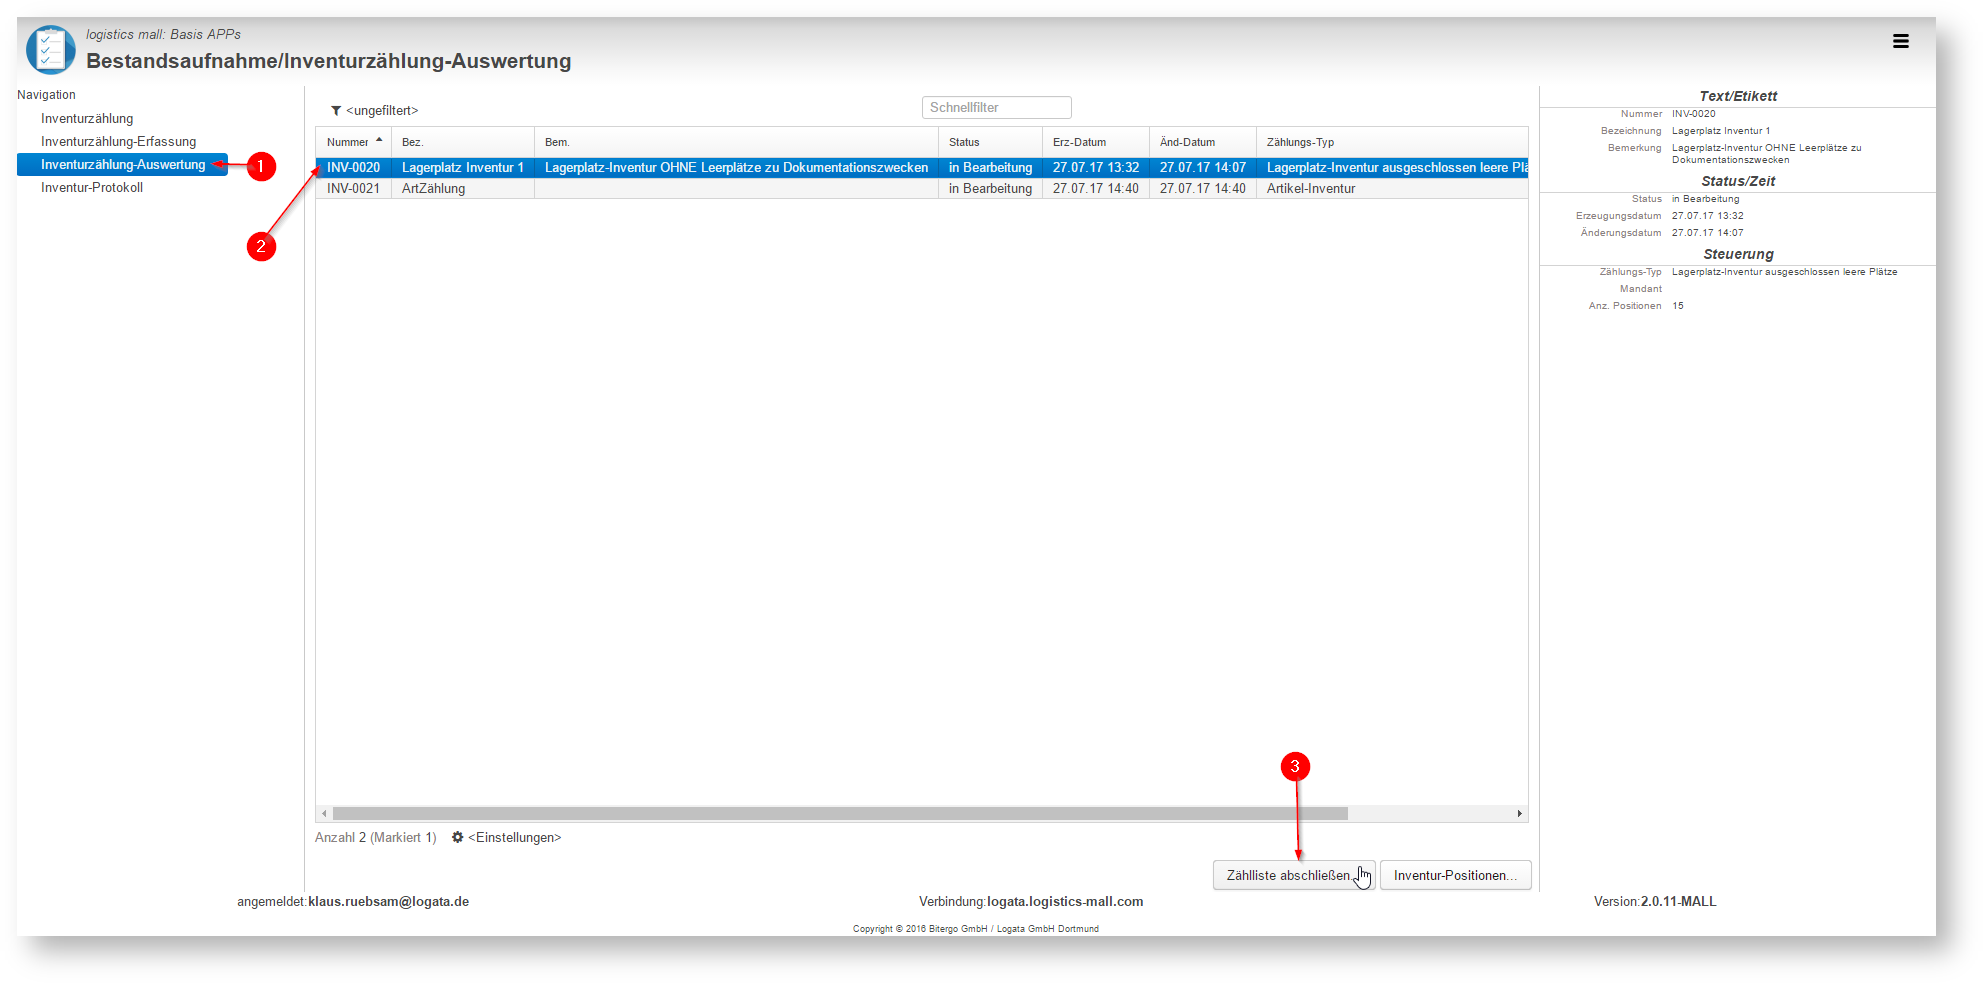
Task: Click the Zählungs-Typ value in details panel
Action: click(1784, 272)
